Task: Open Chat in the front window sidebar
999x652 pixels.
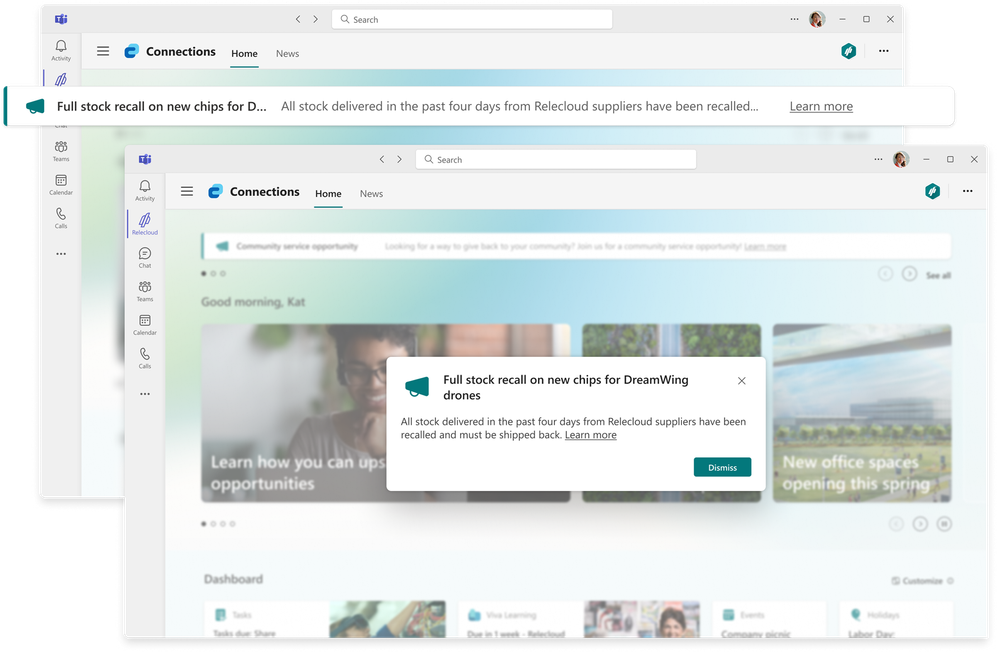Action: pyautogui.click(x=145, y=257)
